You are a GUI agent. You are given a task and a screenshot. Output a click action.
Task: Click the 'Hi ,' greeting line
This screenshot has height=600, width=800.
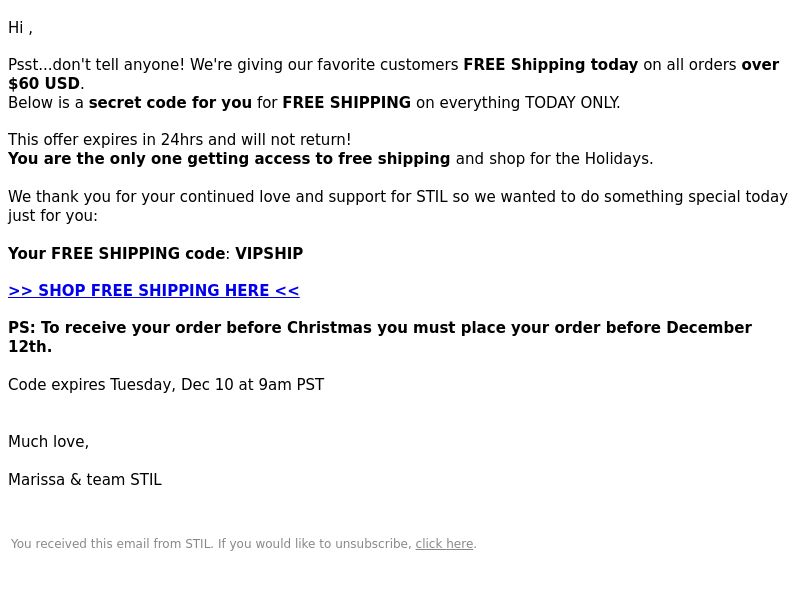point(20,28)
